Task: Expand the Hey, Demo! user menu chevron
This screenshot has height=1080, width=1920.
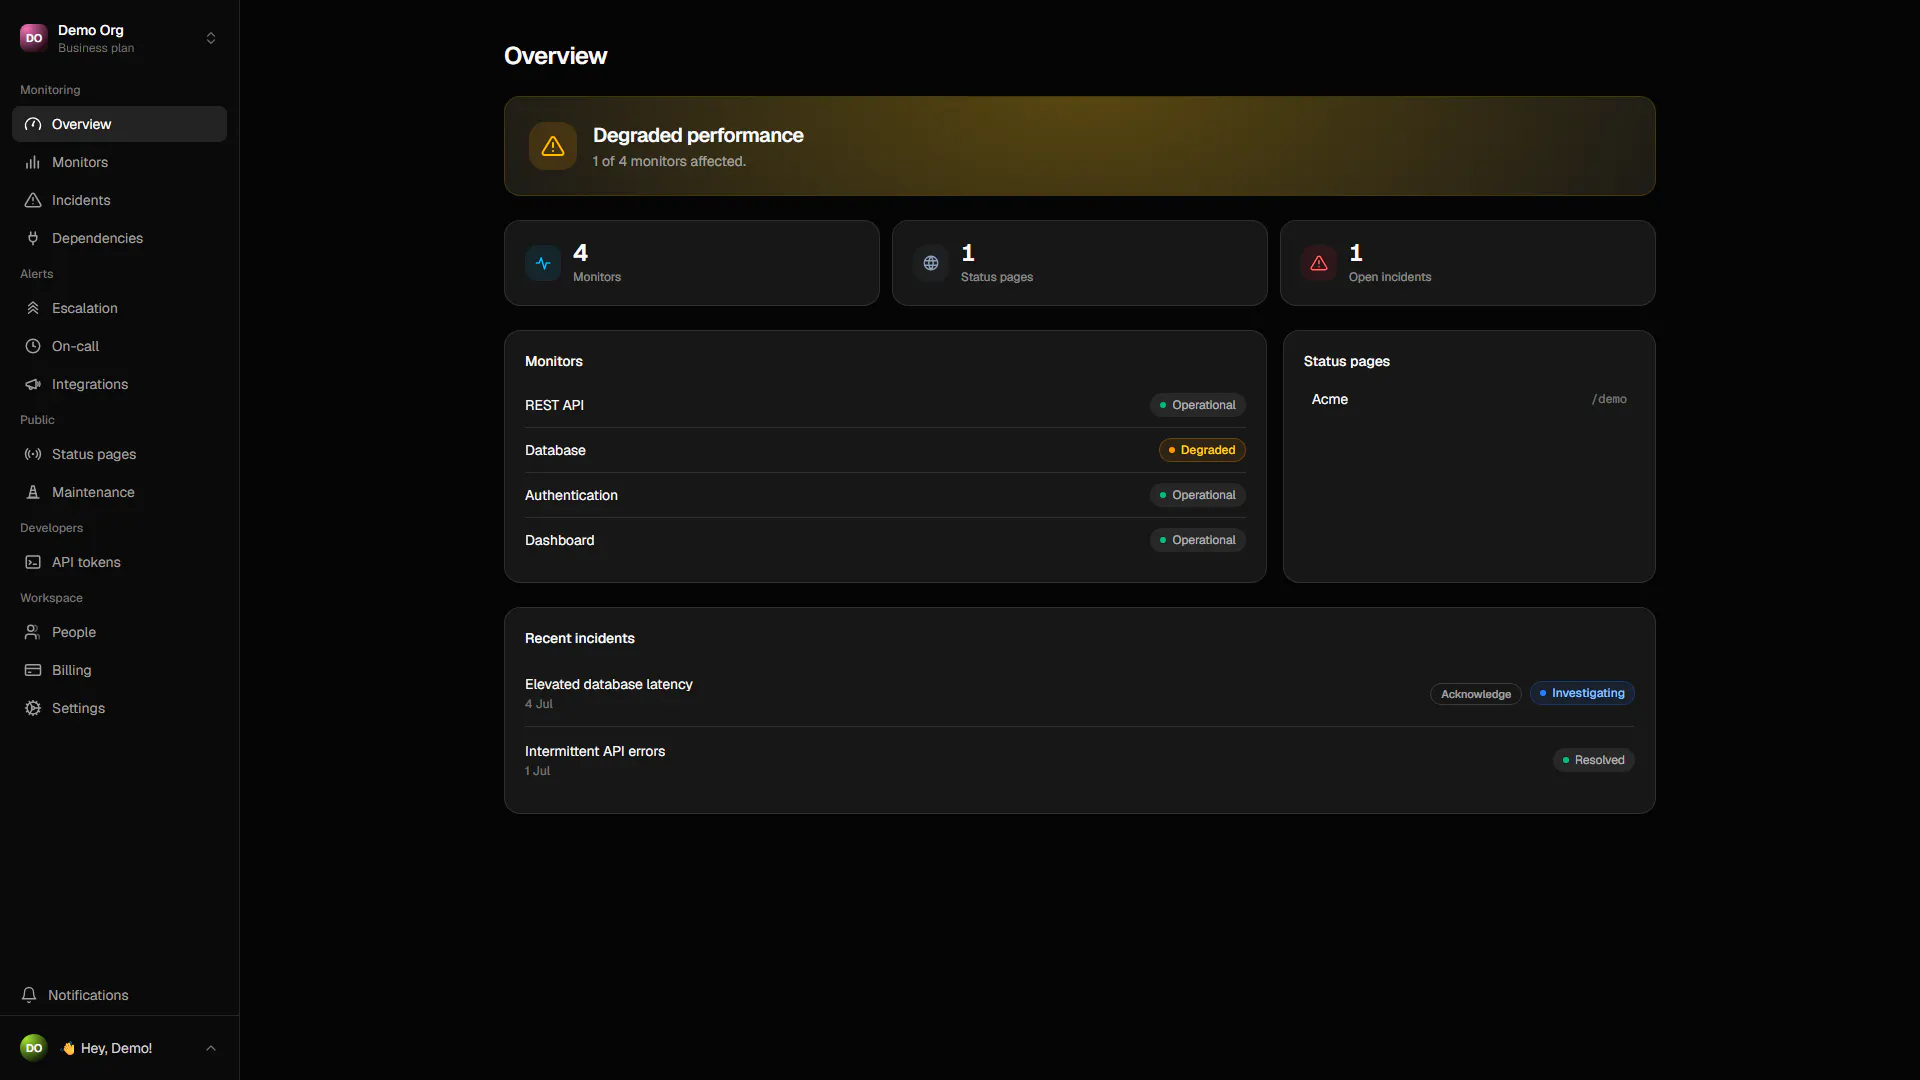Action: 211,1048
